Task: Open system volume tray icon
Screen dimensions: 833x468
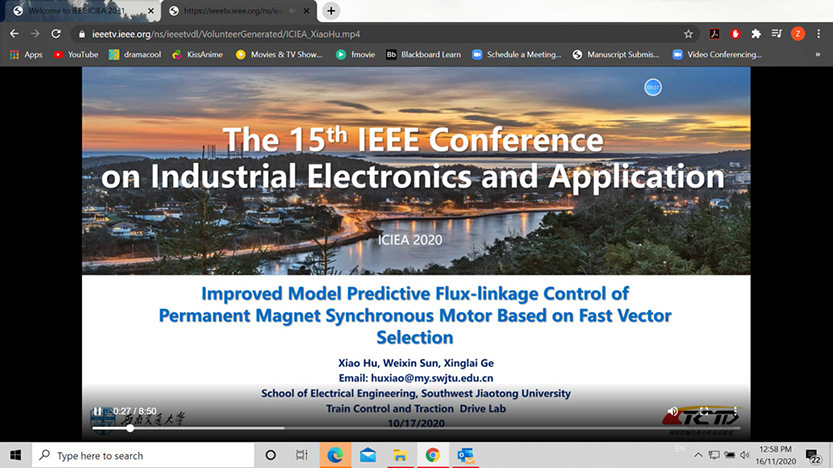Action: (x=745, y=455)
